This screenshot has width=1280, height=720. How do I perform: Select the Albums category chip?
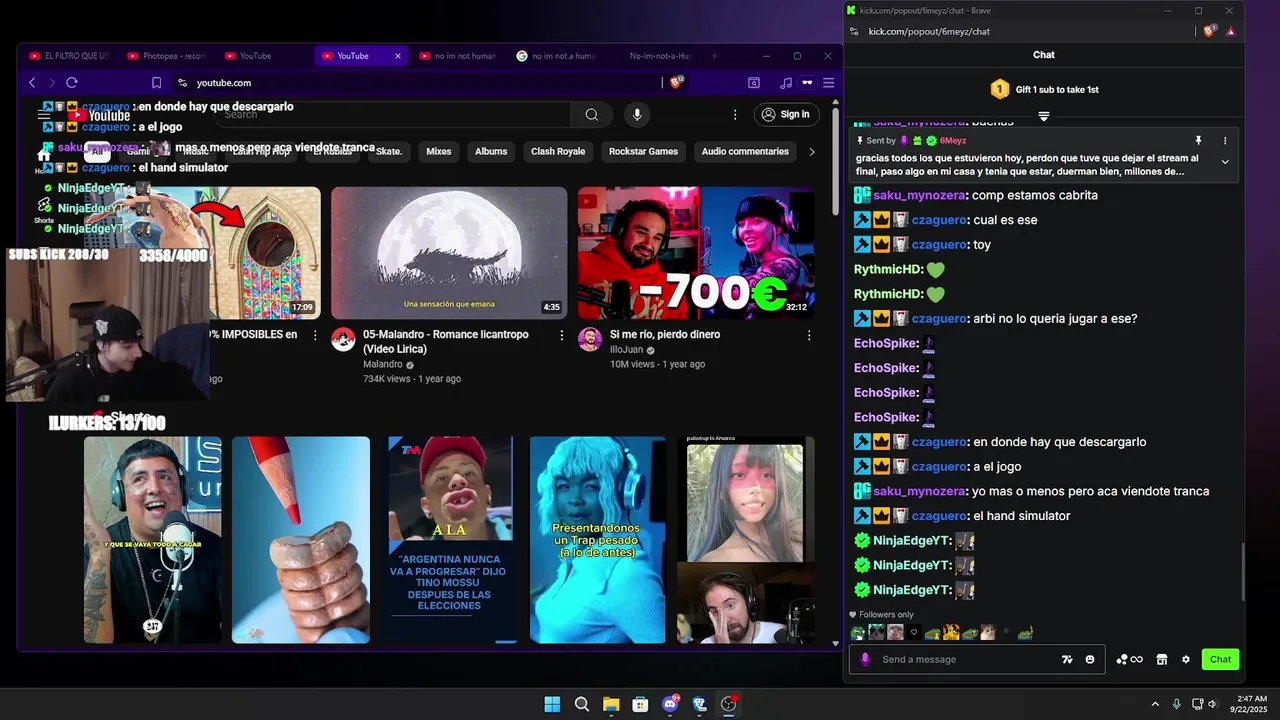click(491, 152)
